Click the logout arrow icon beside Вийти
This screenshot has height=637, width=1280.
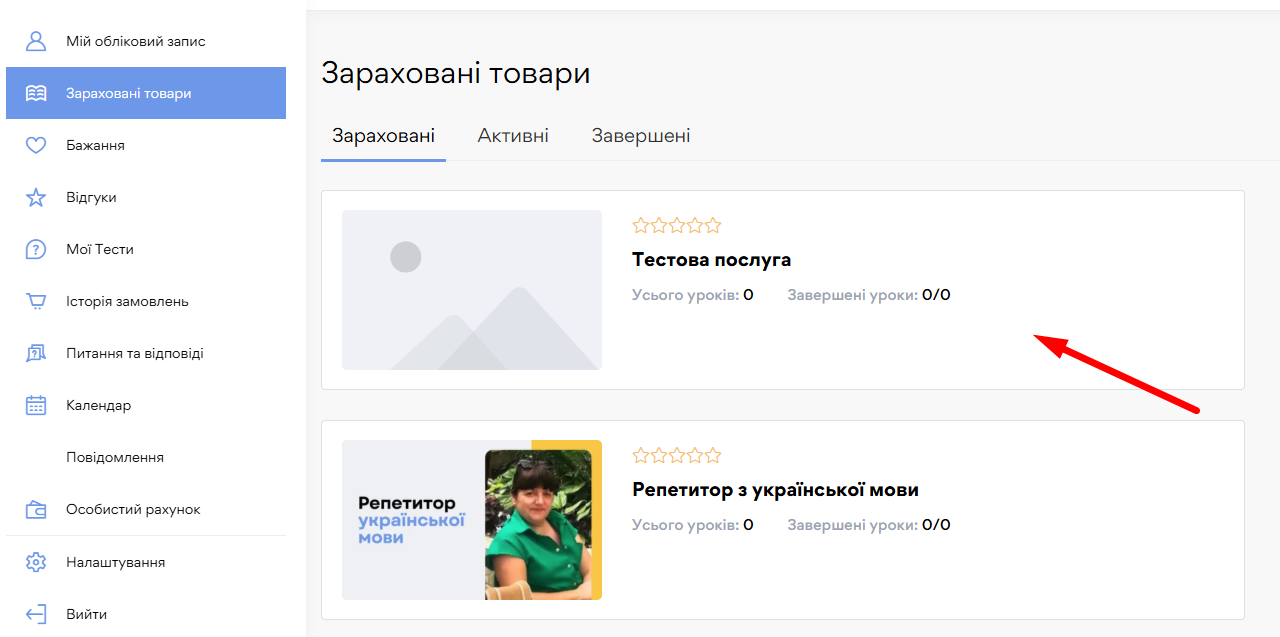36,614
